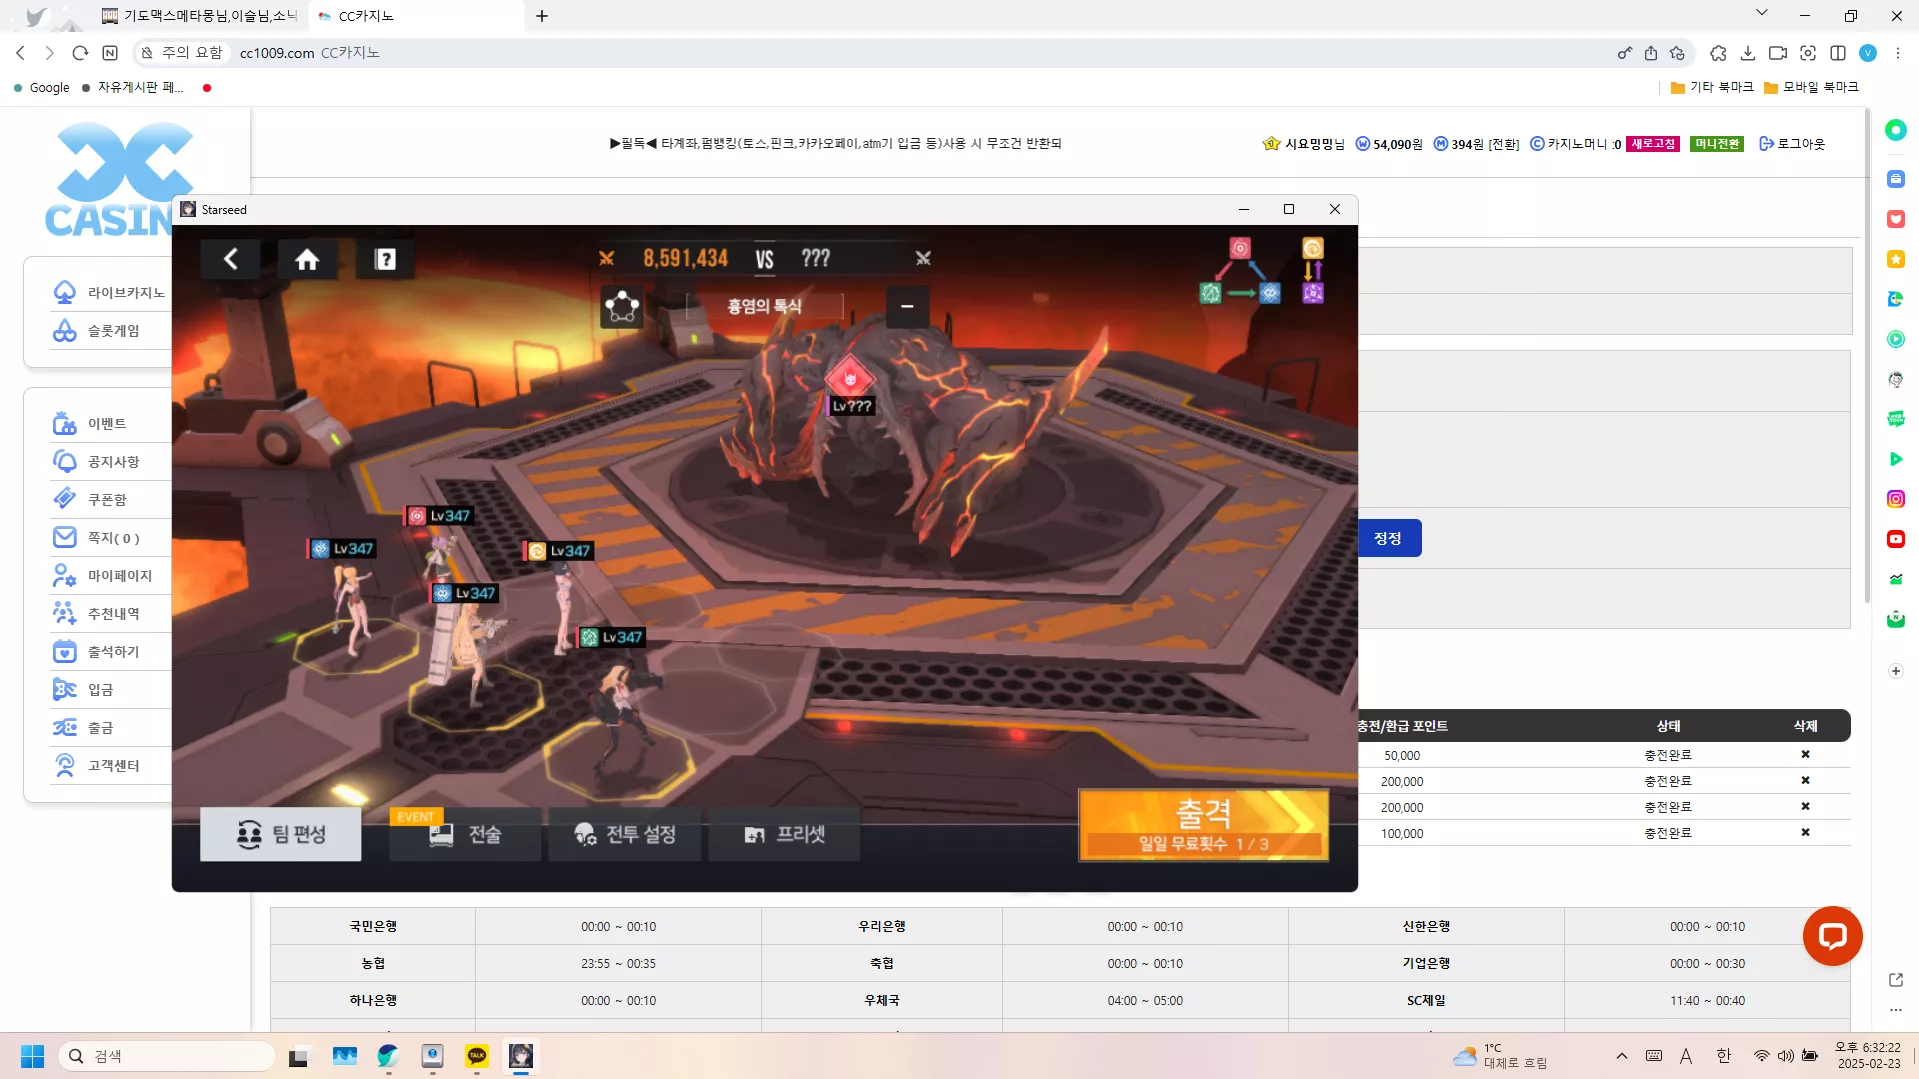
Task: Open 전투 설정 battle settings
Action: pos(625,834)
